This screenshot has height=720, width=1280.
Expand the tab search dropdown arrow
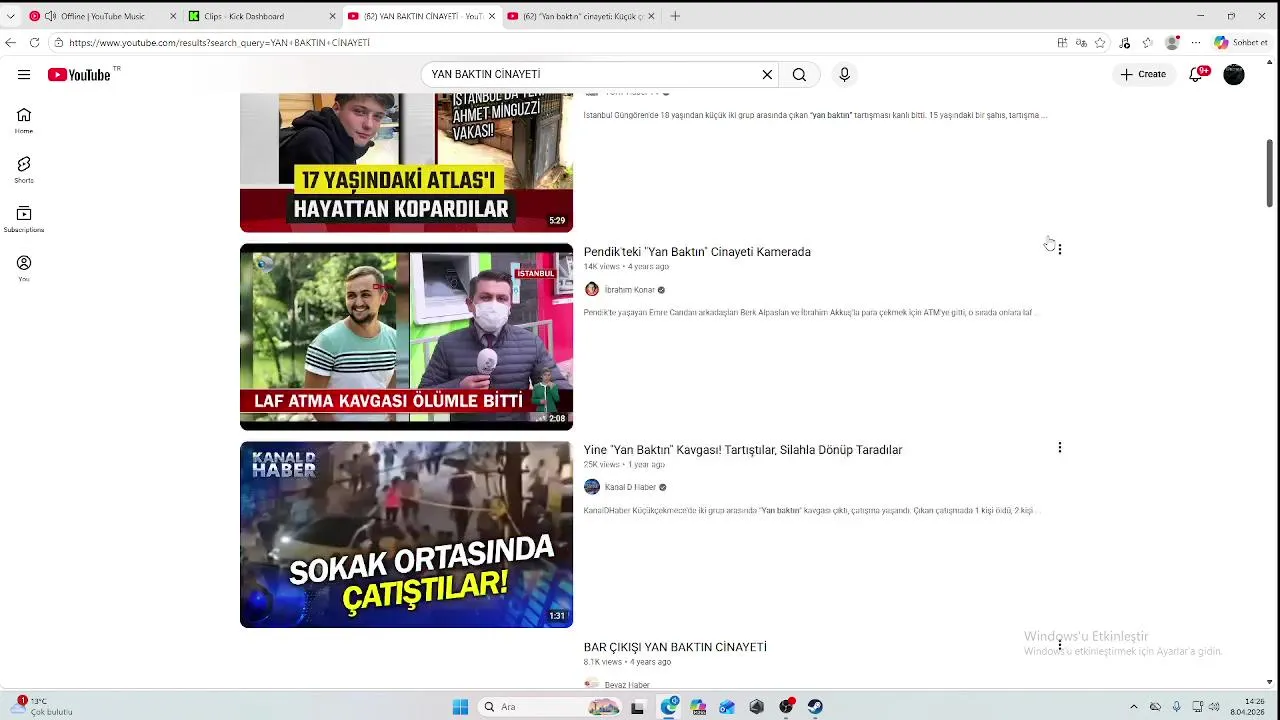11,16
